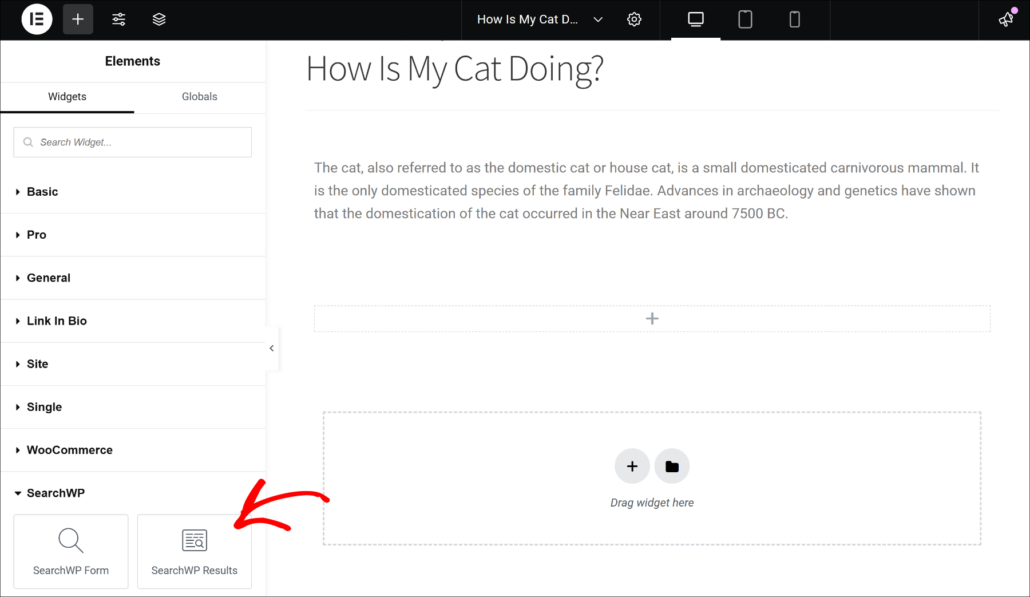Click the Elements panel title
Screen dimensions: 1030x597
[x=133, y=61]
